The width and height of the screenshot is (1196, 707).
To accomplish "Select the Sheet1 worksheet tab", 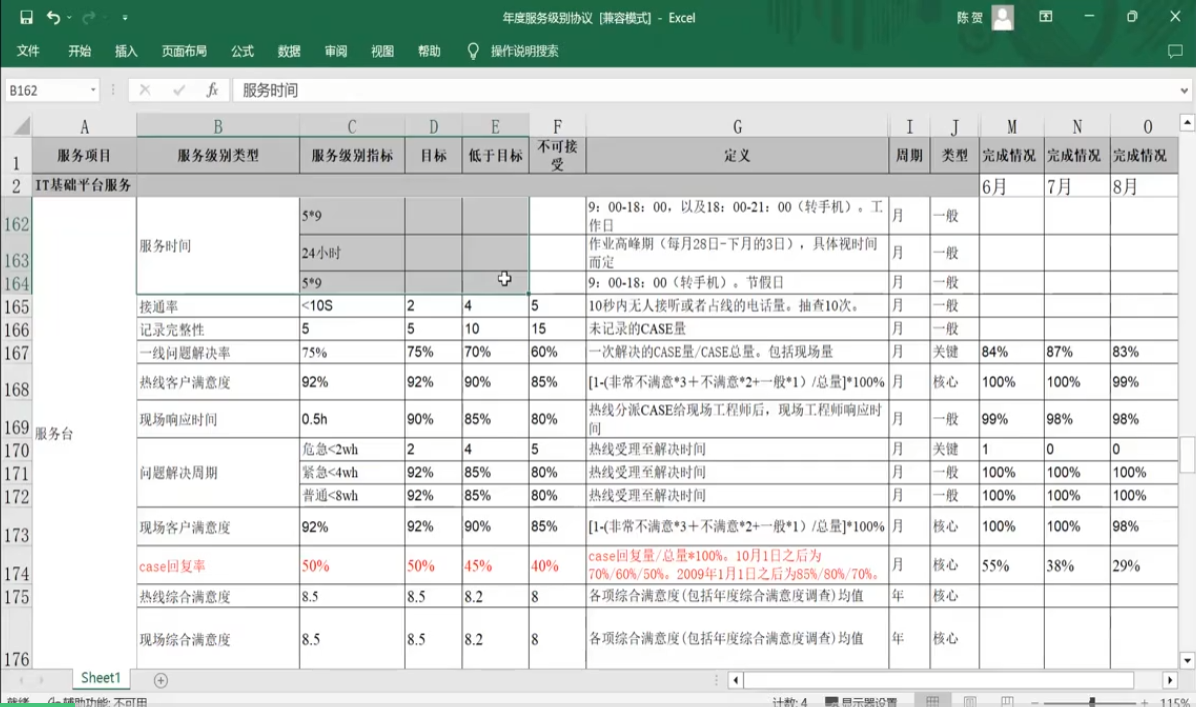I will [x=101, y=678].
